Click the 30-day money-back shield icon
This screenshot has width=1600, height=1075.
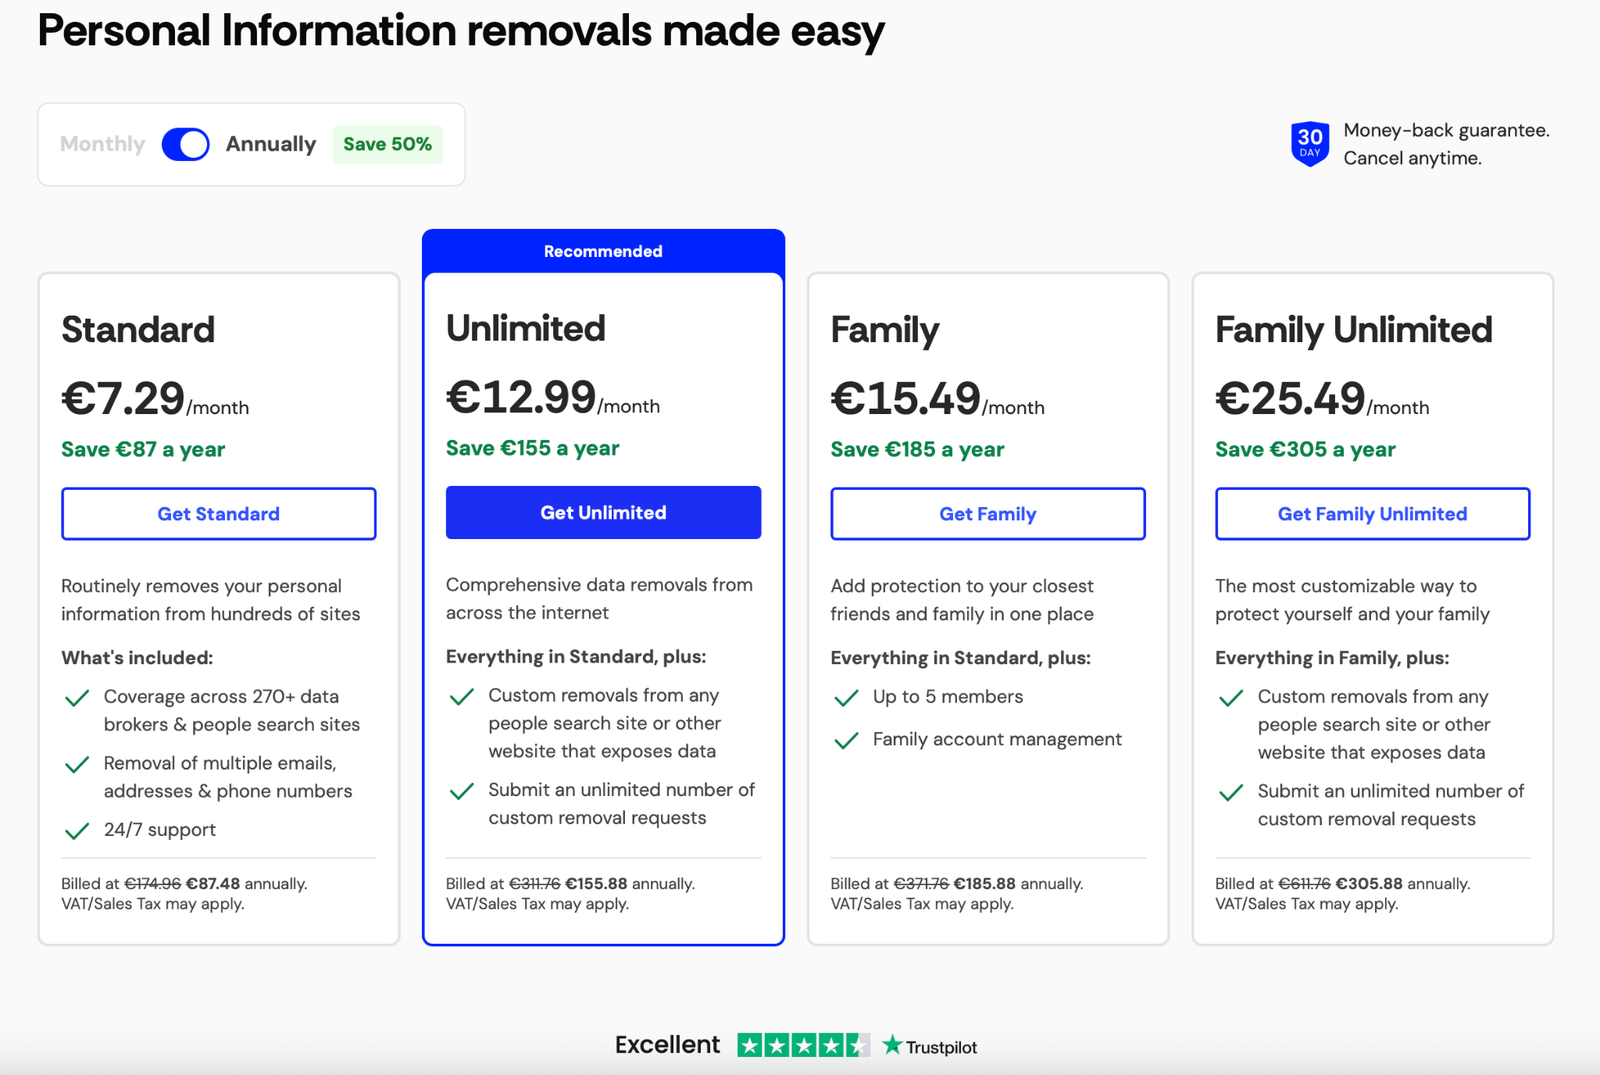click(x=1309, y=144)
